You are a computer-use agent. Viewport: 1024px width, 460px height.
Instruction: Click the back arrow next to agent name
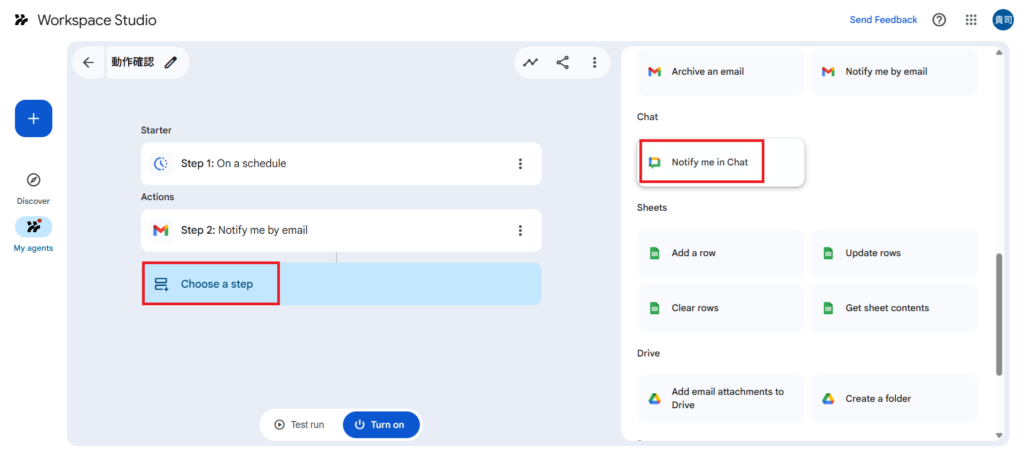88,62
